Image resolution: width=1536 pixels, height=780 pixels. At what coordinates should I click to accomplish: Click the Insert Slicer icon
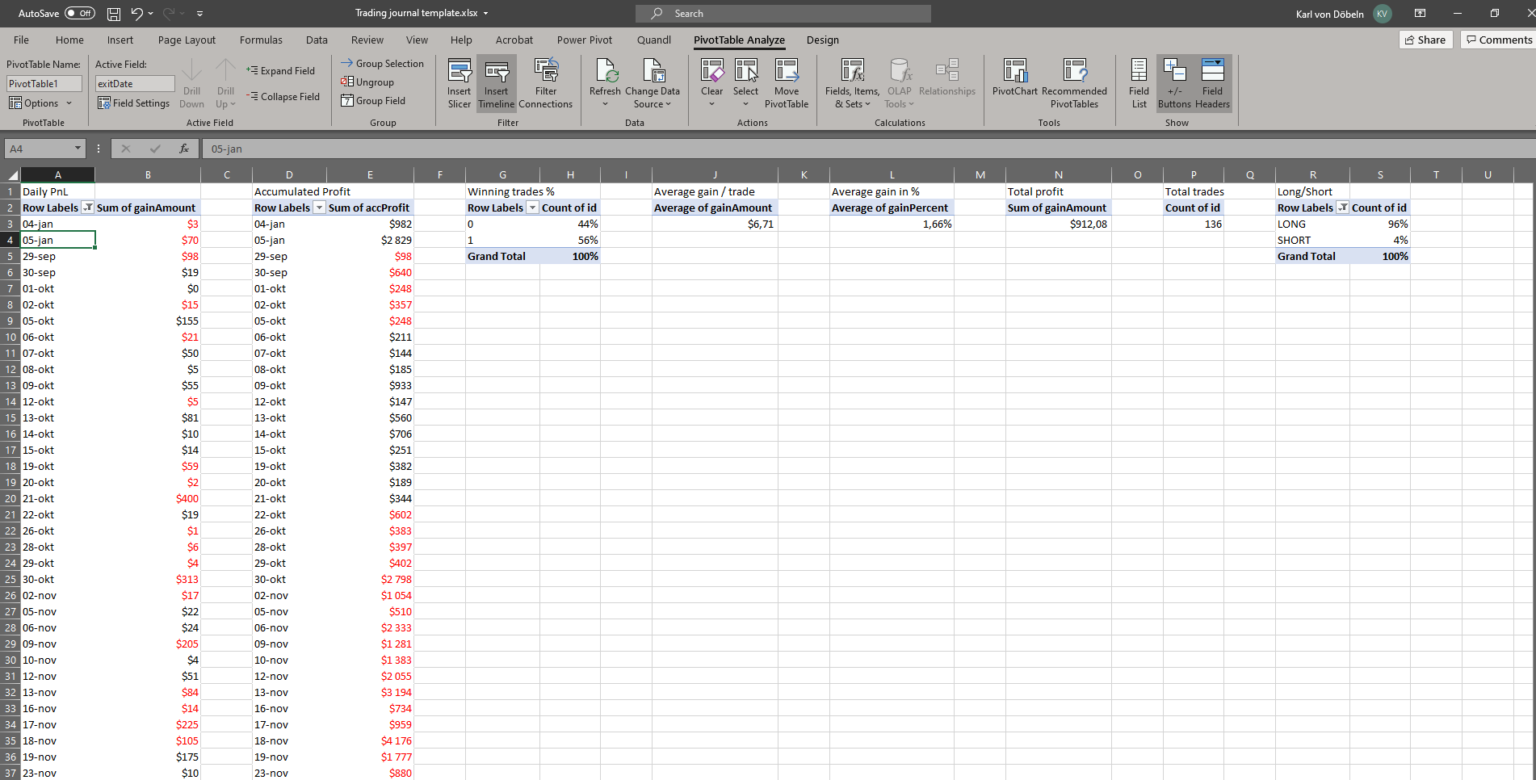(459, 83)
